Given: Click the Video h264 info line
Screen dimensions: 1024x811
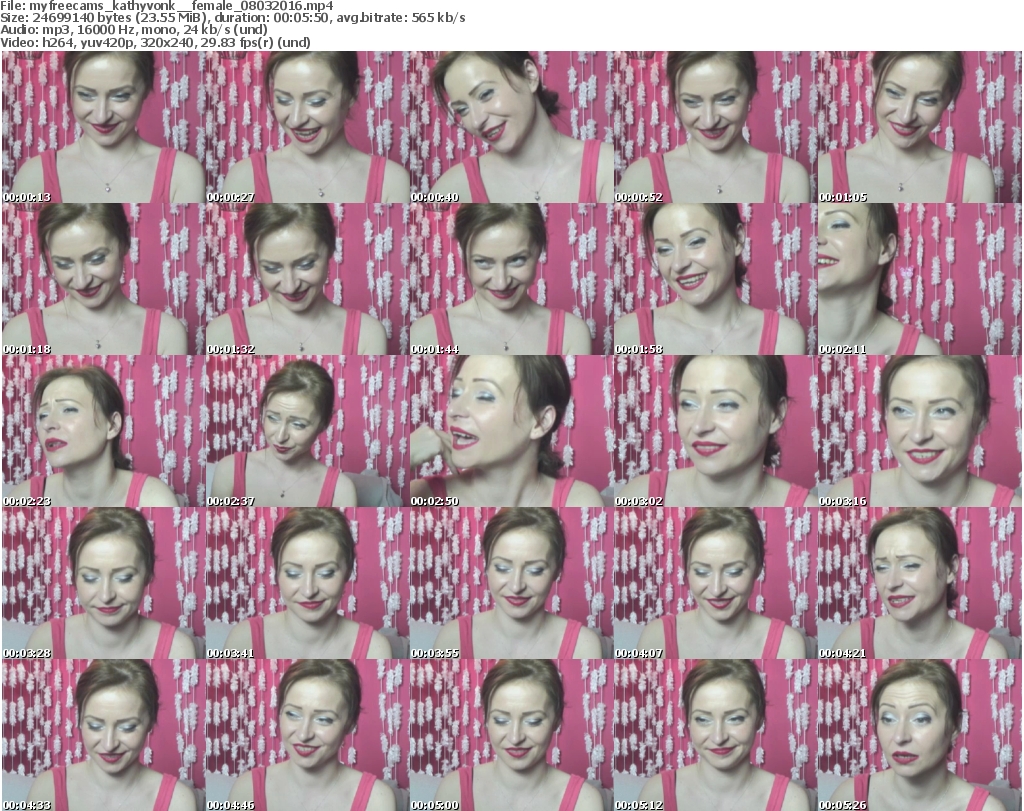Looking at the screenshot, I should 156,42.
